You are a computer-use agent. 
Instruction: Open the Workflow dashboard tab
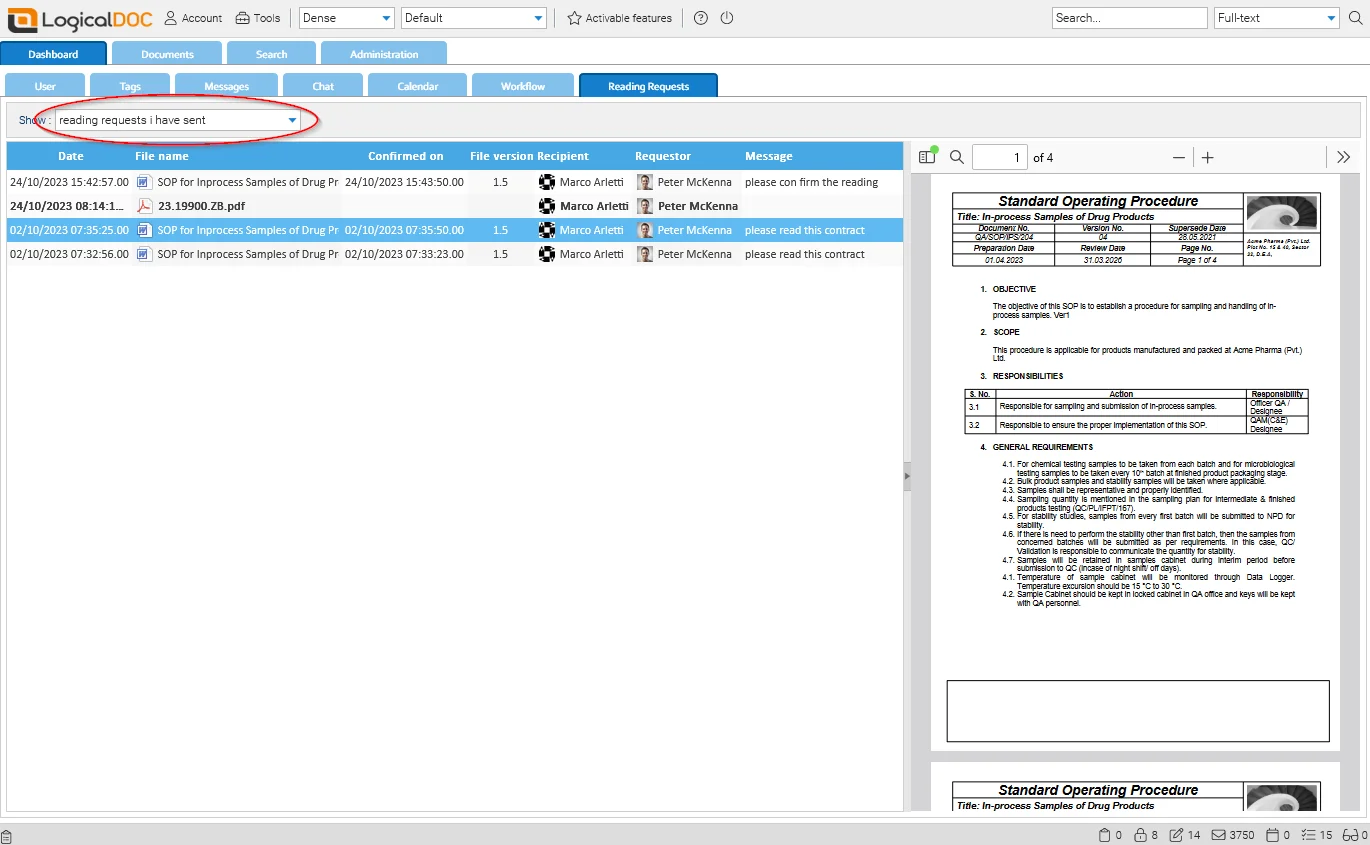[522, 85]
